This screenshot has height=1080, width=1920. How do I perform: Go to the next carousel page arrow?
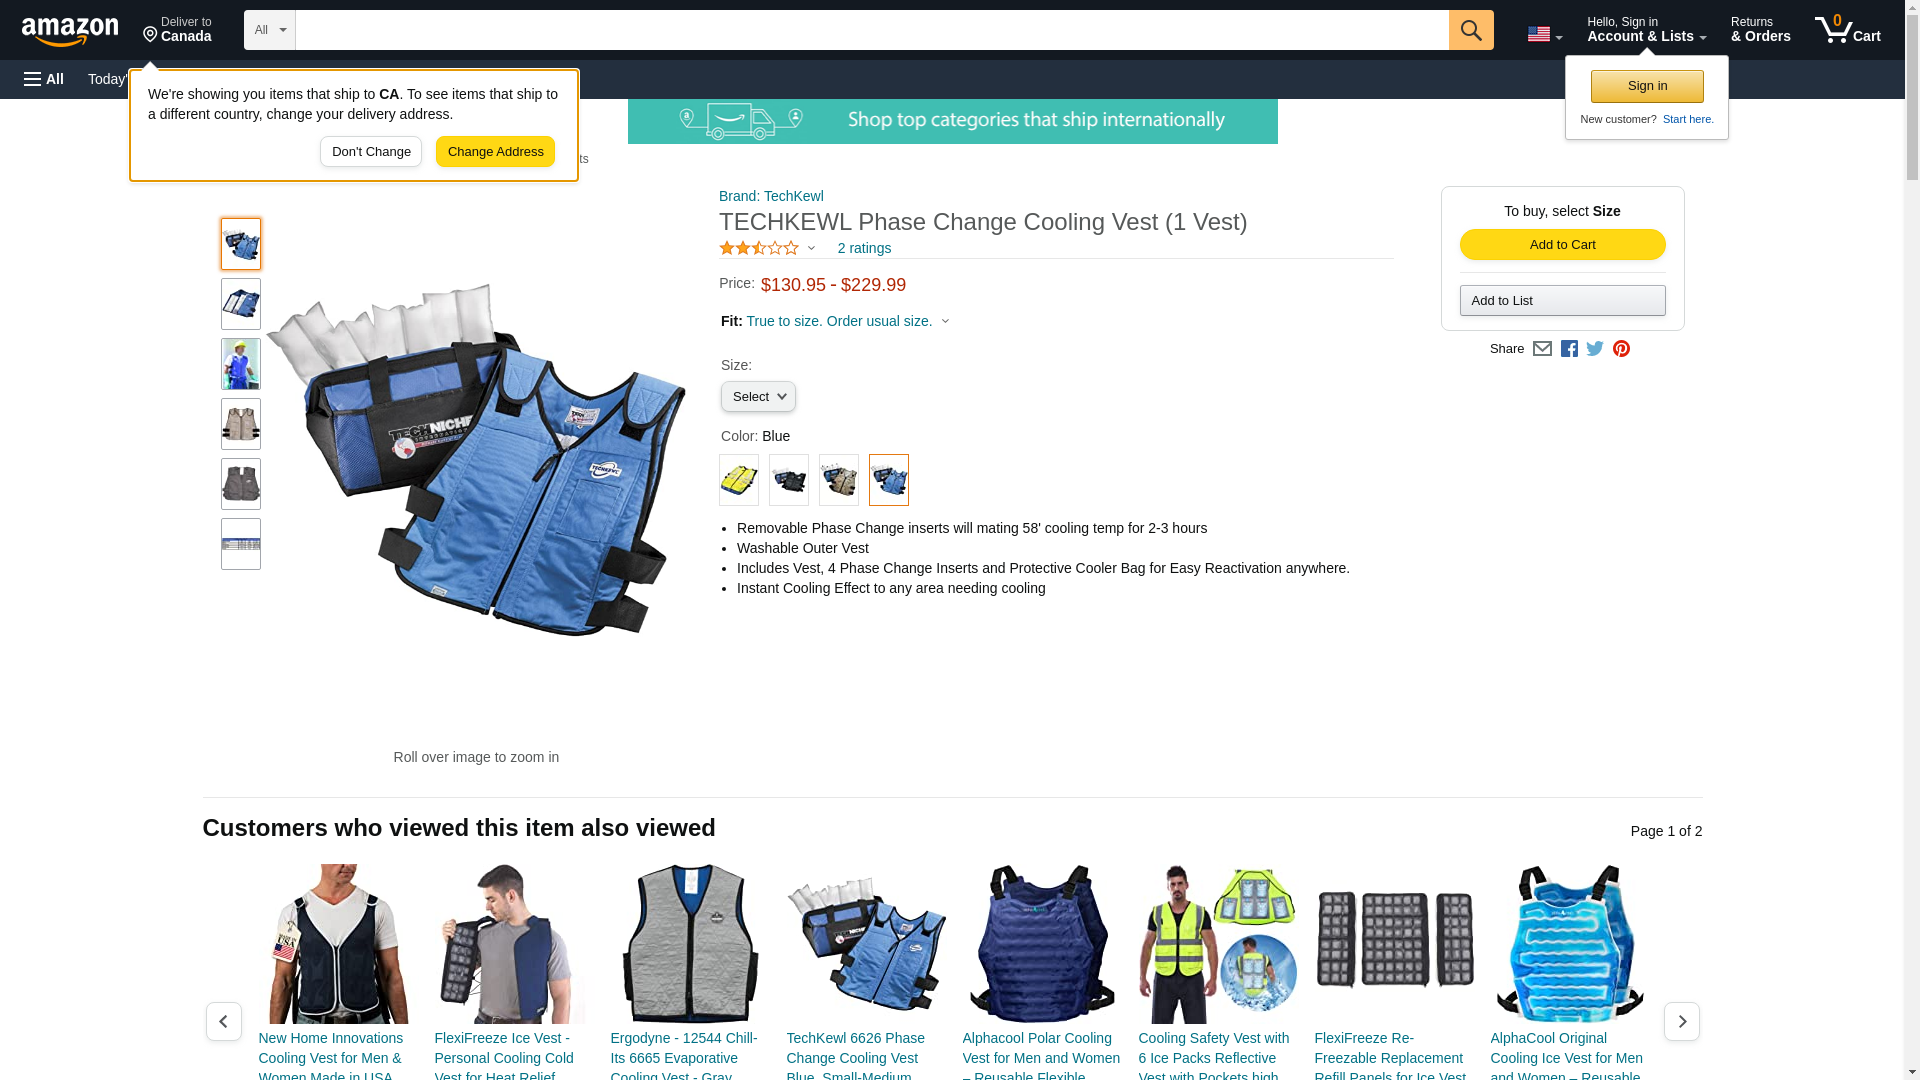pyautogui.click(x=1681, y=1021)
